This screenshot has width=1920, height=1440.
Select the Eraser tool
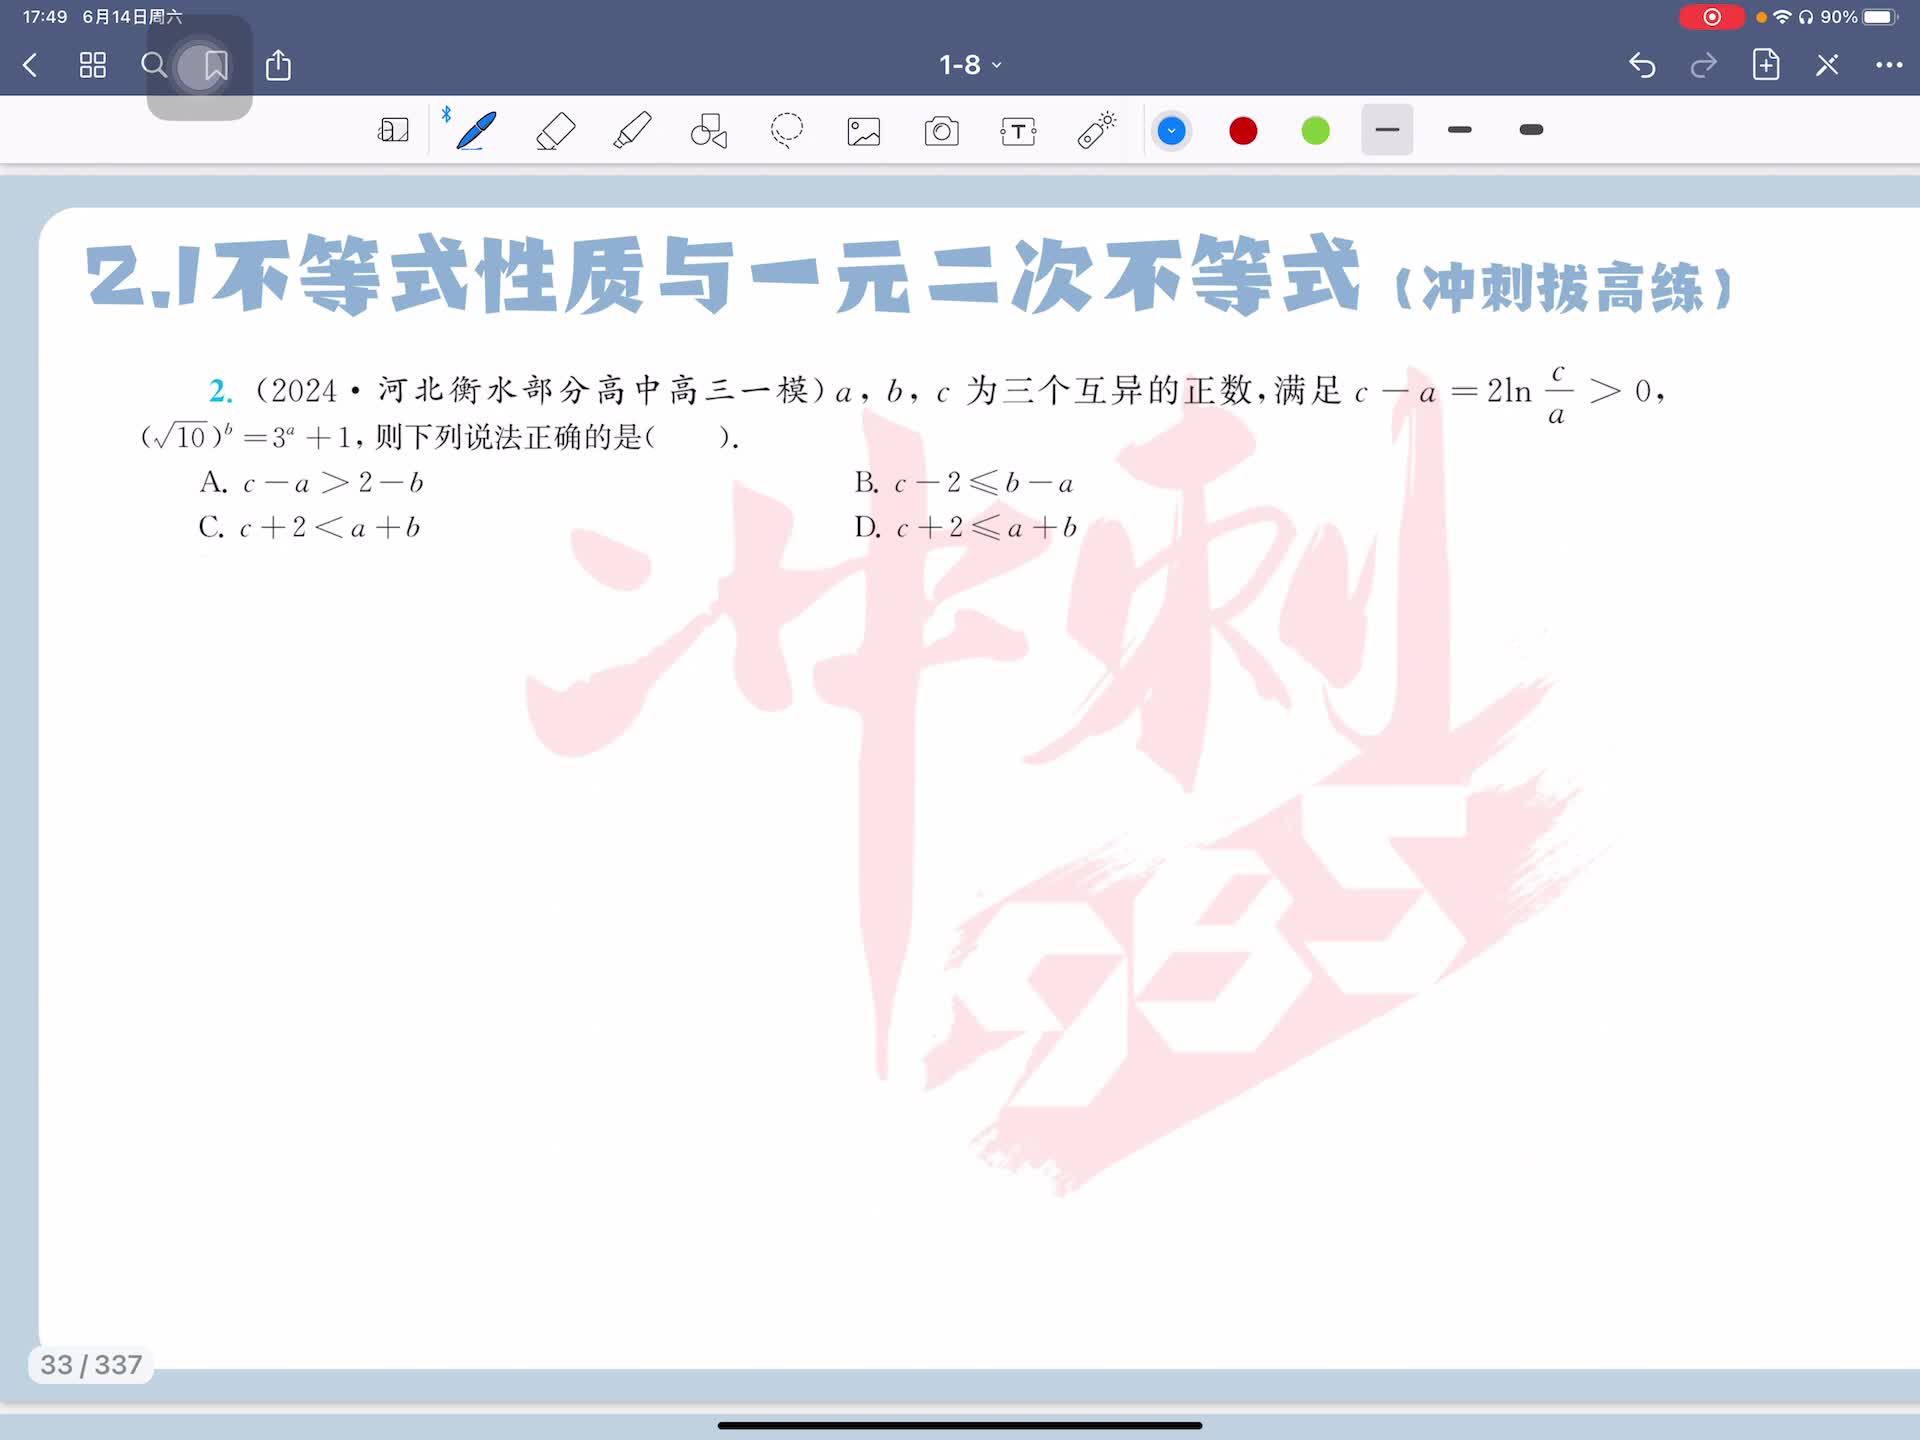pos(555,131)
